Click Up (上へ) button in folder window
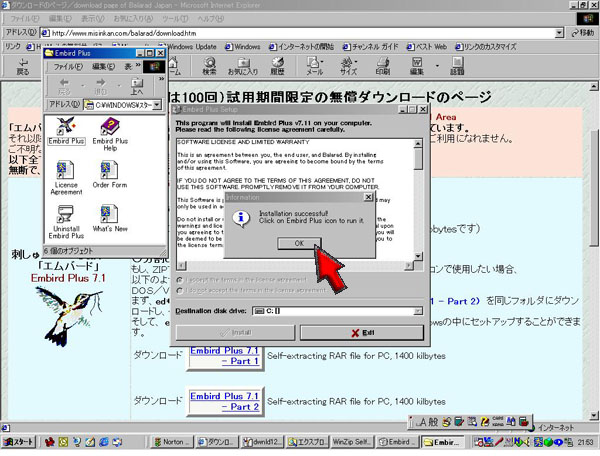This screenshot has height=456, width=600. click(137, 86)
